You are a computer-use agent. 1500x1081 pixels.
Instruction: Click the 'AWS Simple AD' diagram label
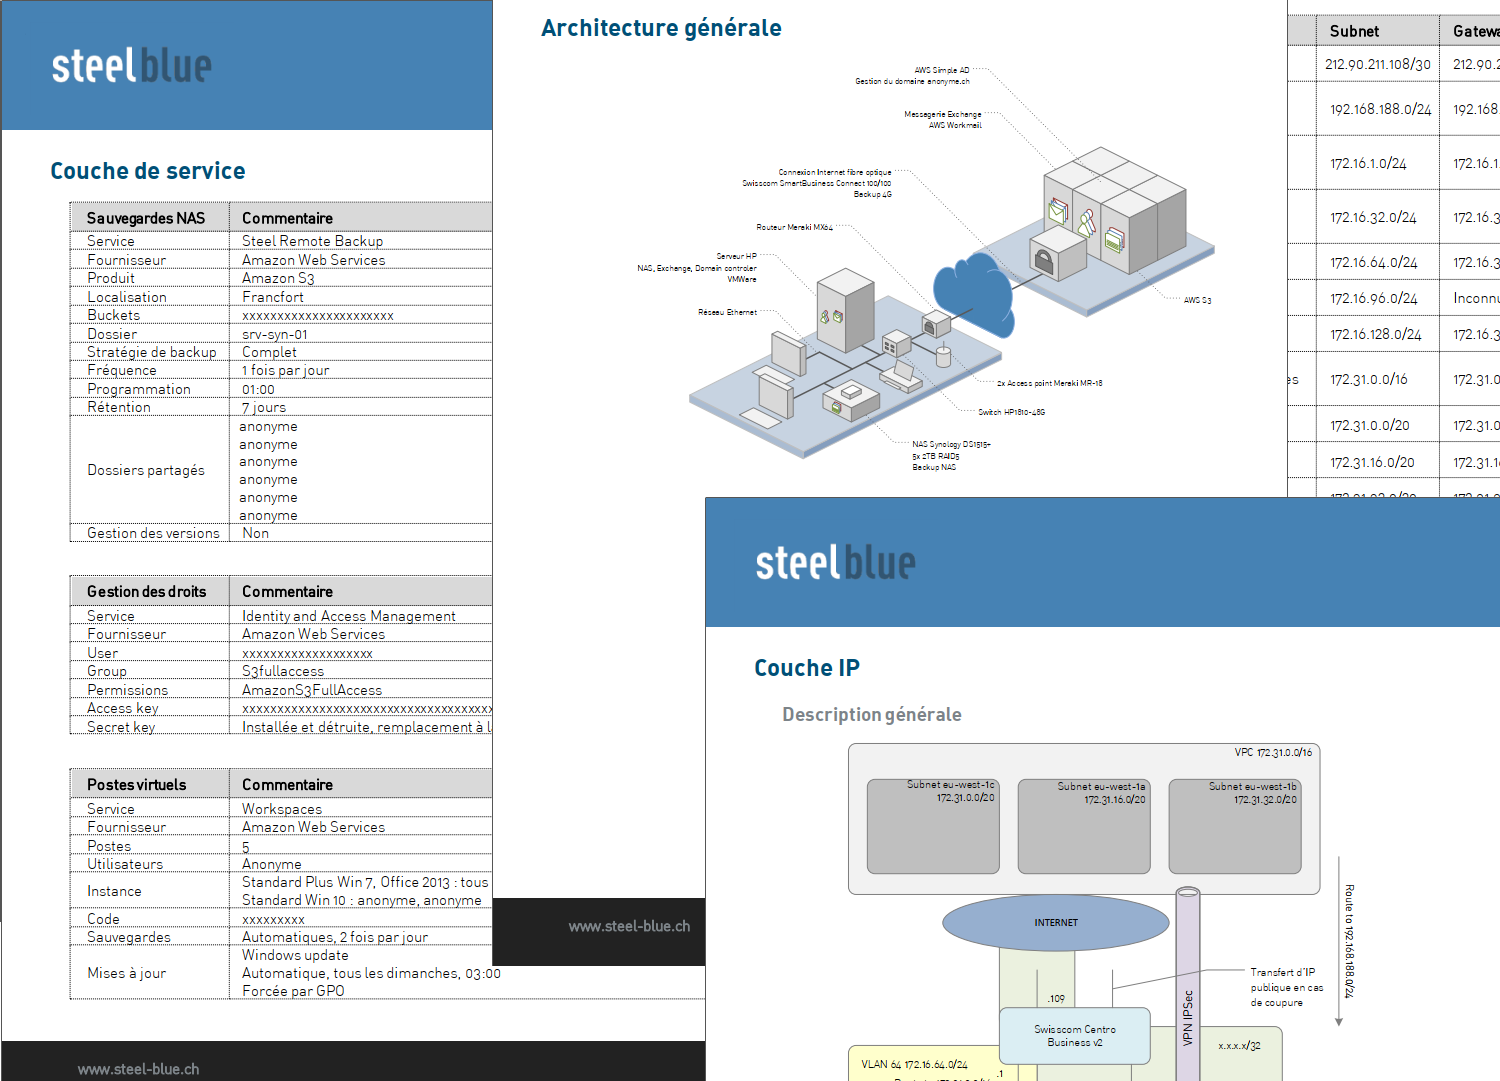point(942,70)
